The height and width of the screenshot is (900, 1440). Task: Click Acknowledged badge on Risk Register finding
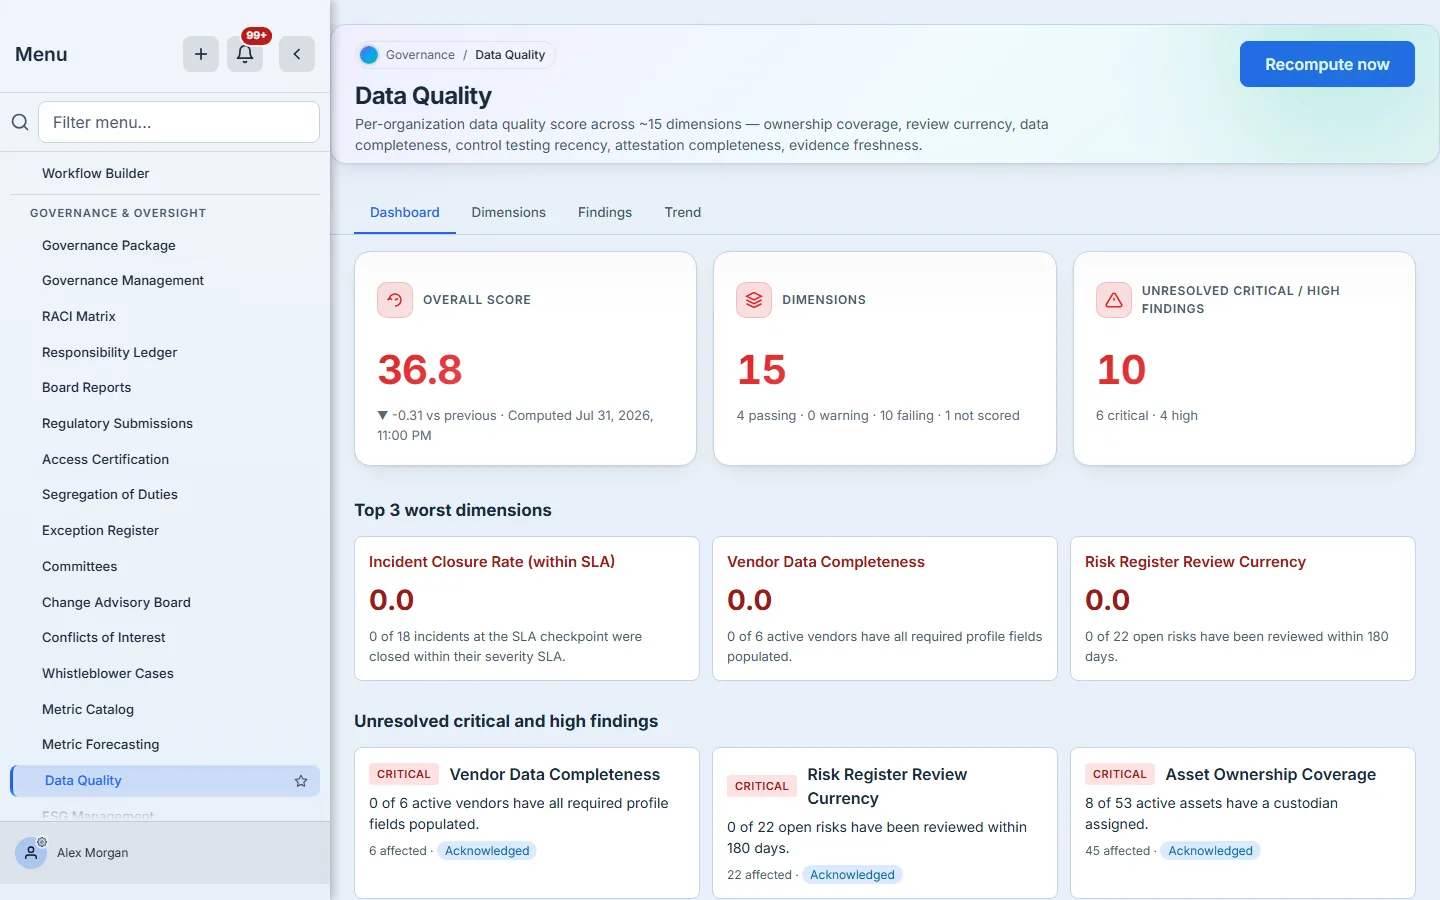click(x=852, y=875)
